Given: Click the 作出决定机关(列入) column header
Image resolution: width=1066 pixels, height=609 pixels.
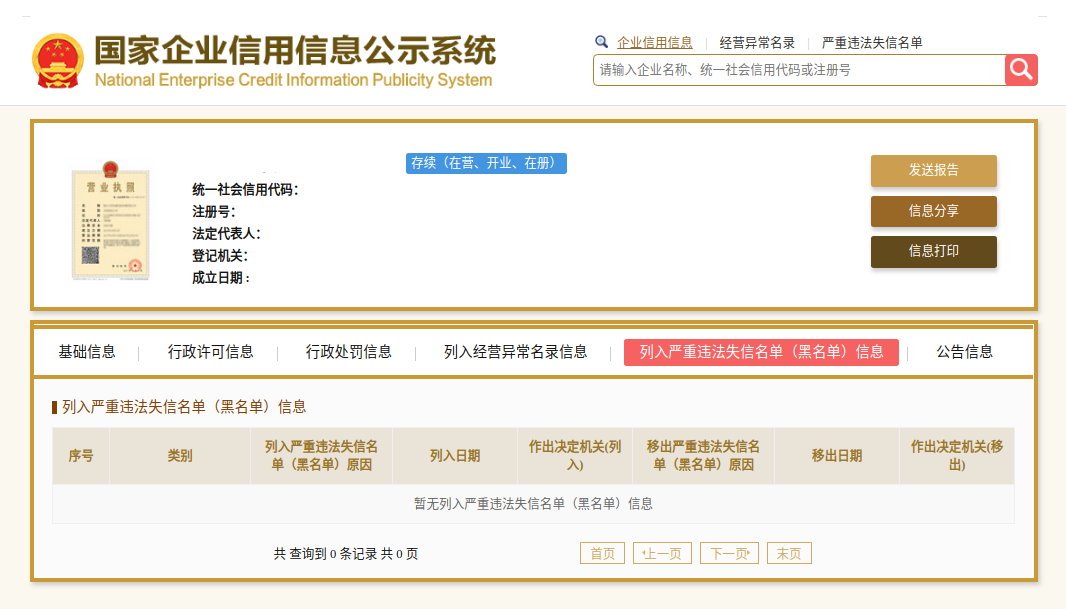Looking at the screenshot, I should pos(575,456).
